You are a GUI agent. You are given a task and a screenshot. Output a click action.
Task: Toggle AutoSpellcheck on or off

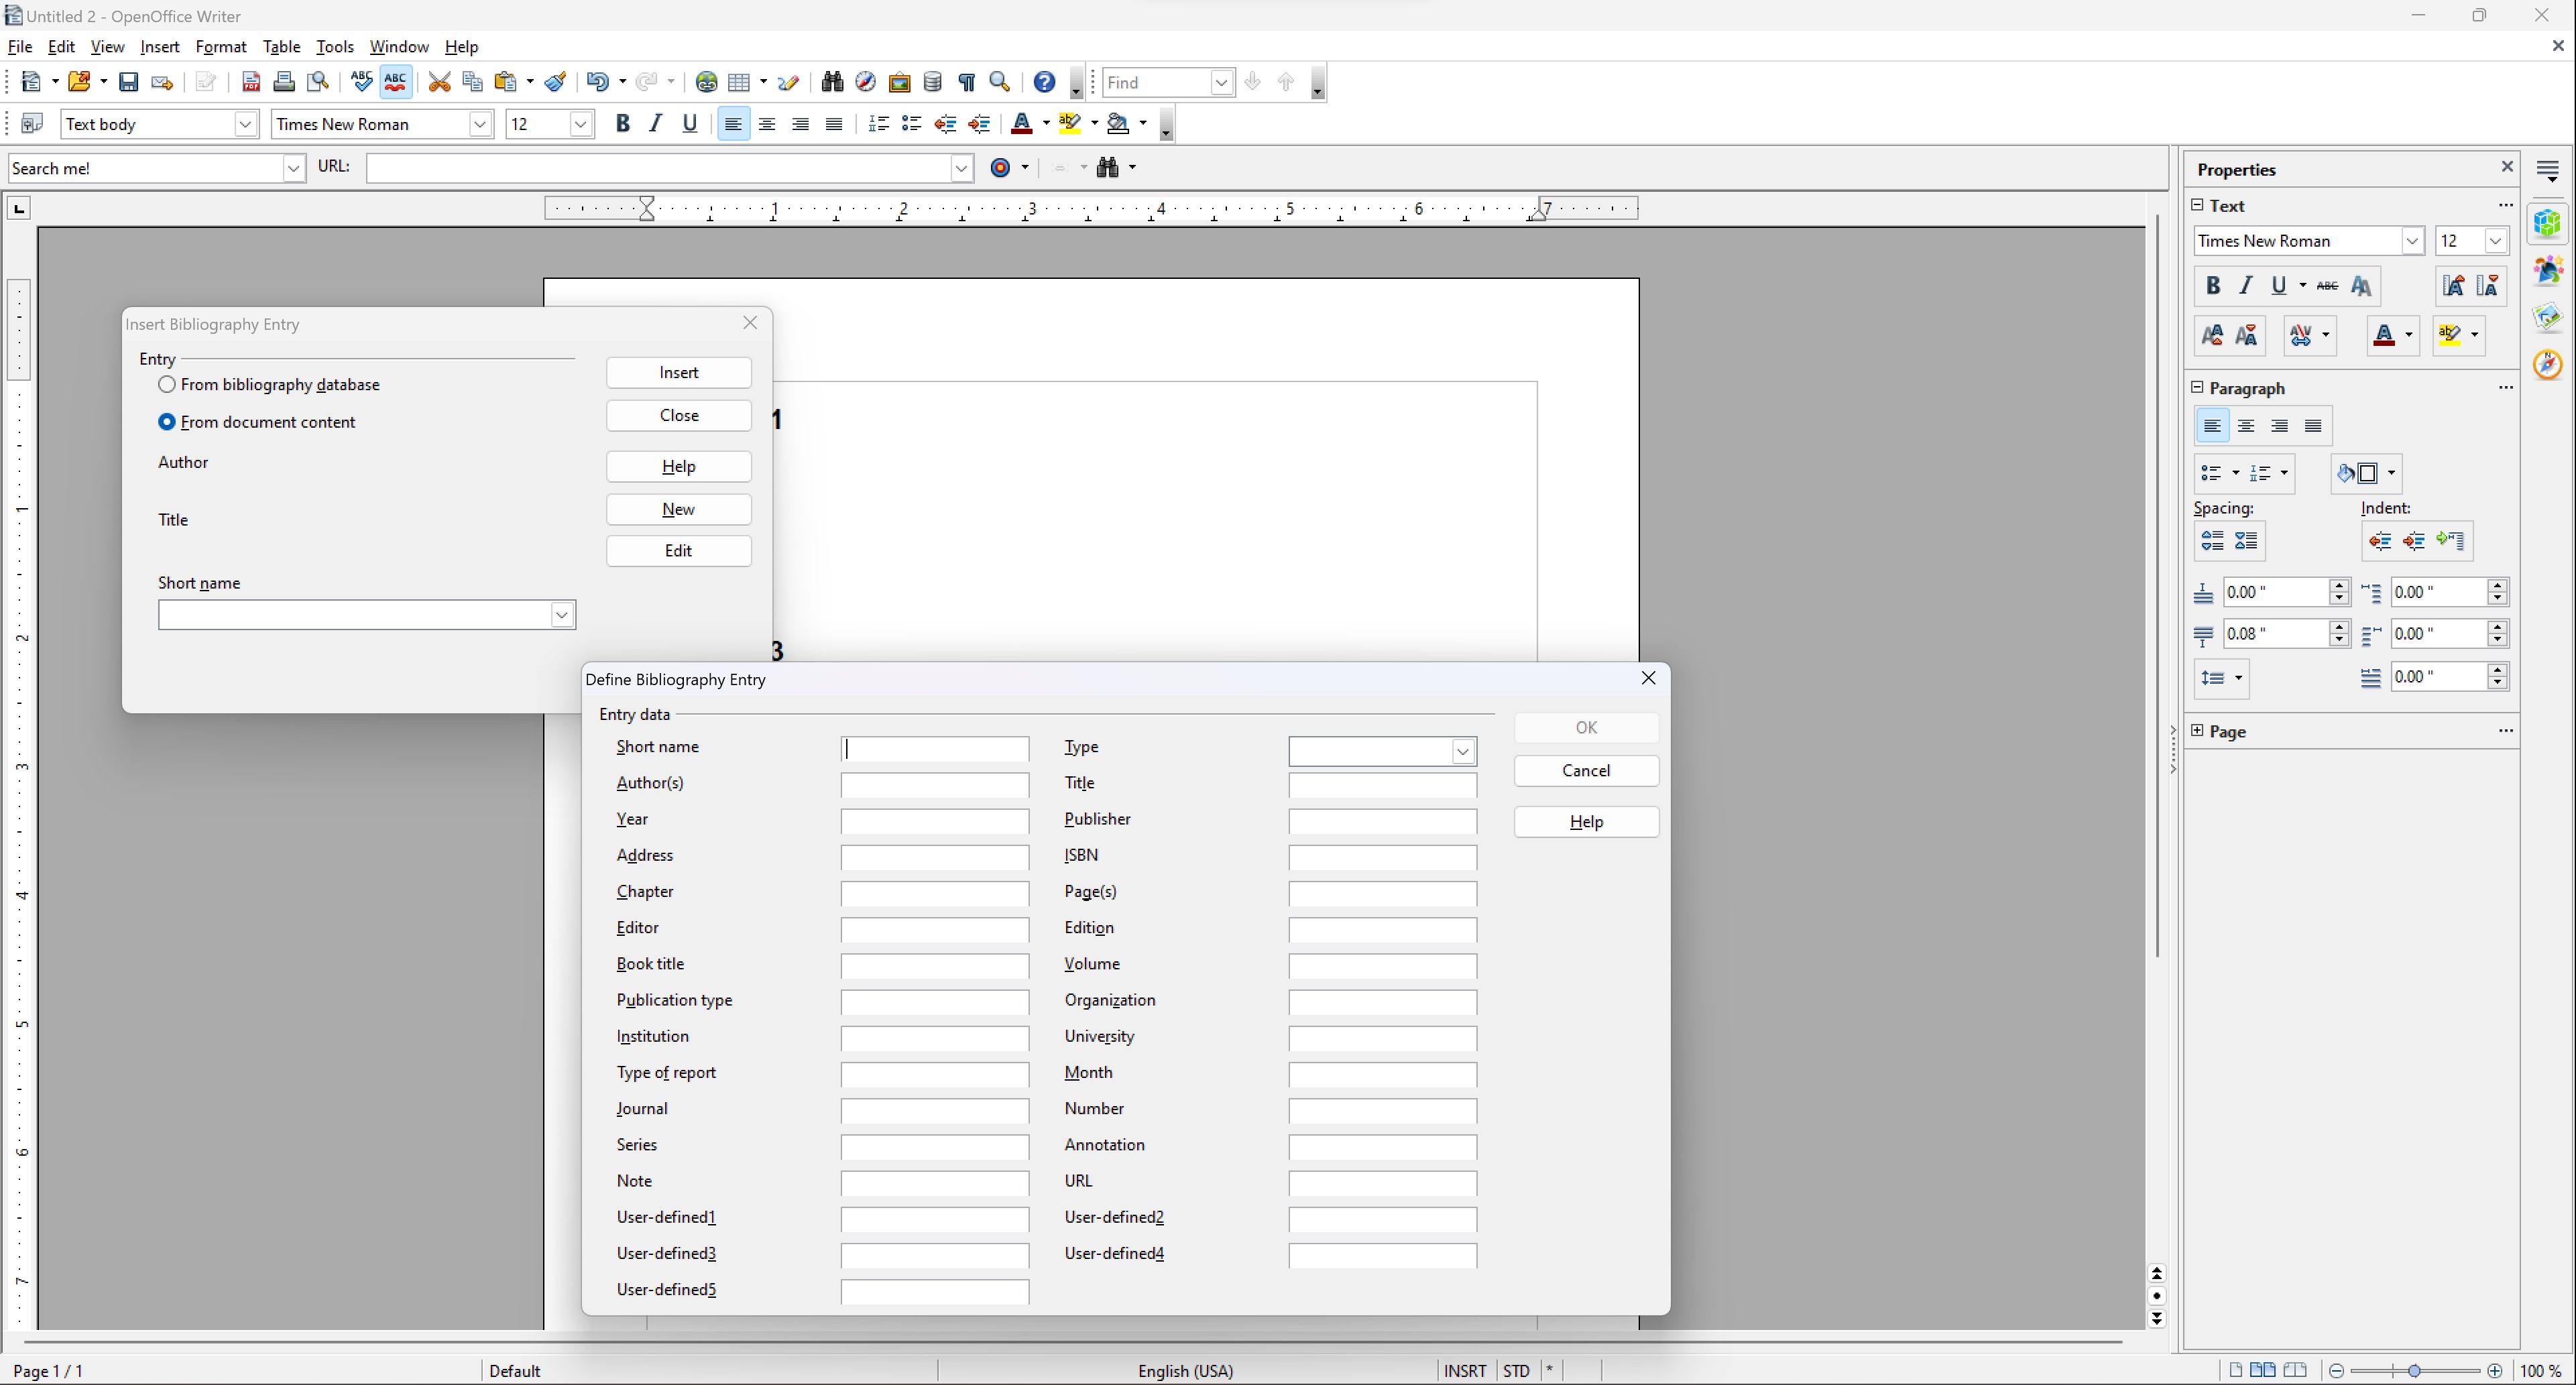(395, 82)
